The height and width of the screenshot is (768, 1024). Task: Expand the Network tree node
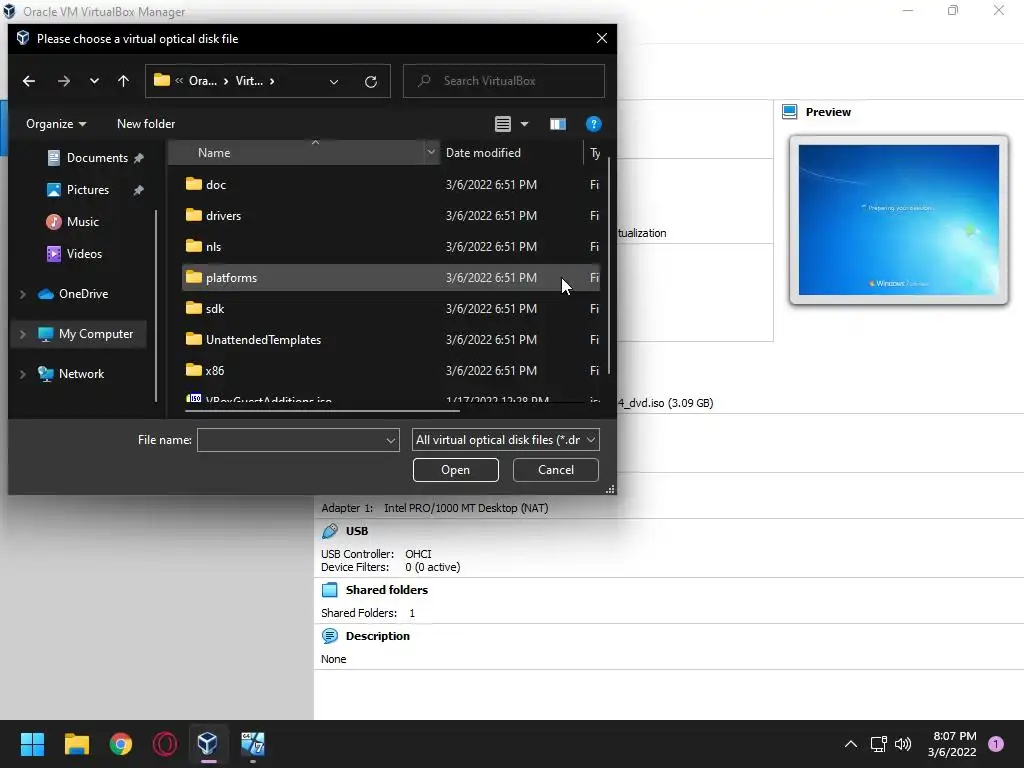tap(23, 374)
